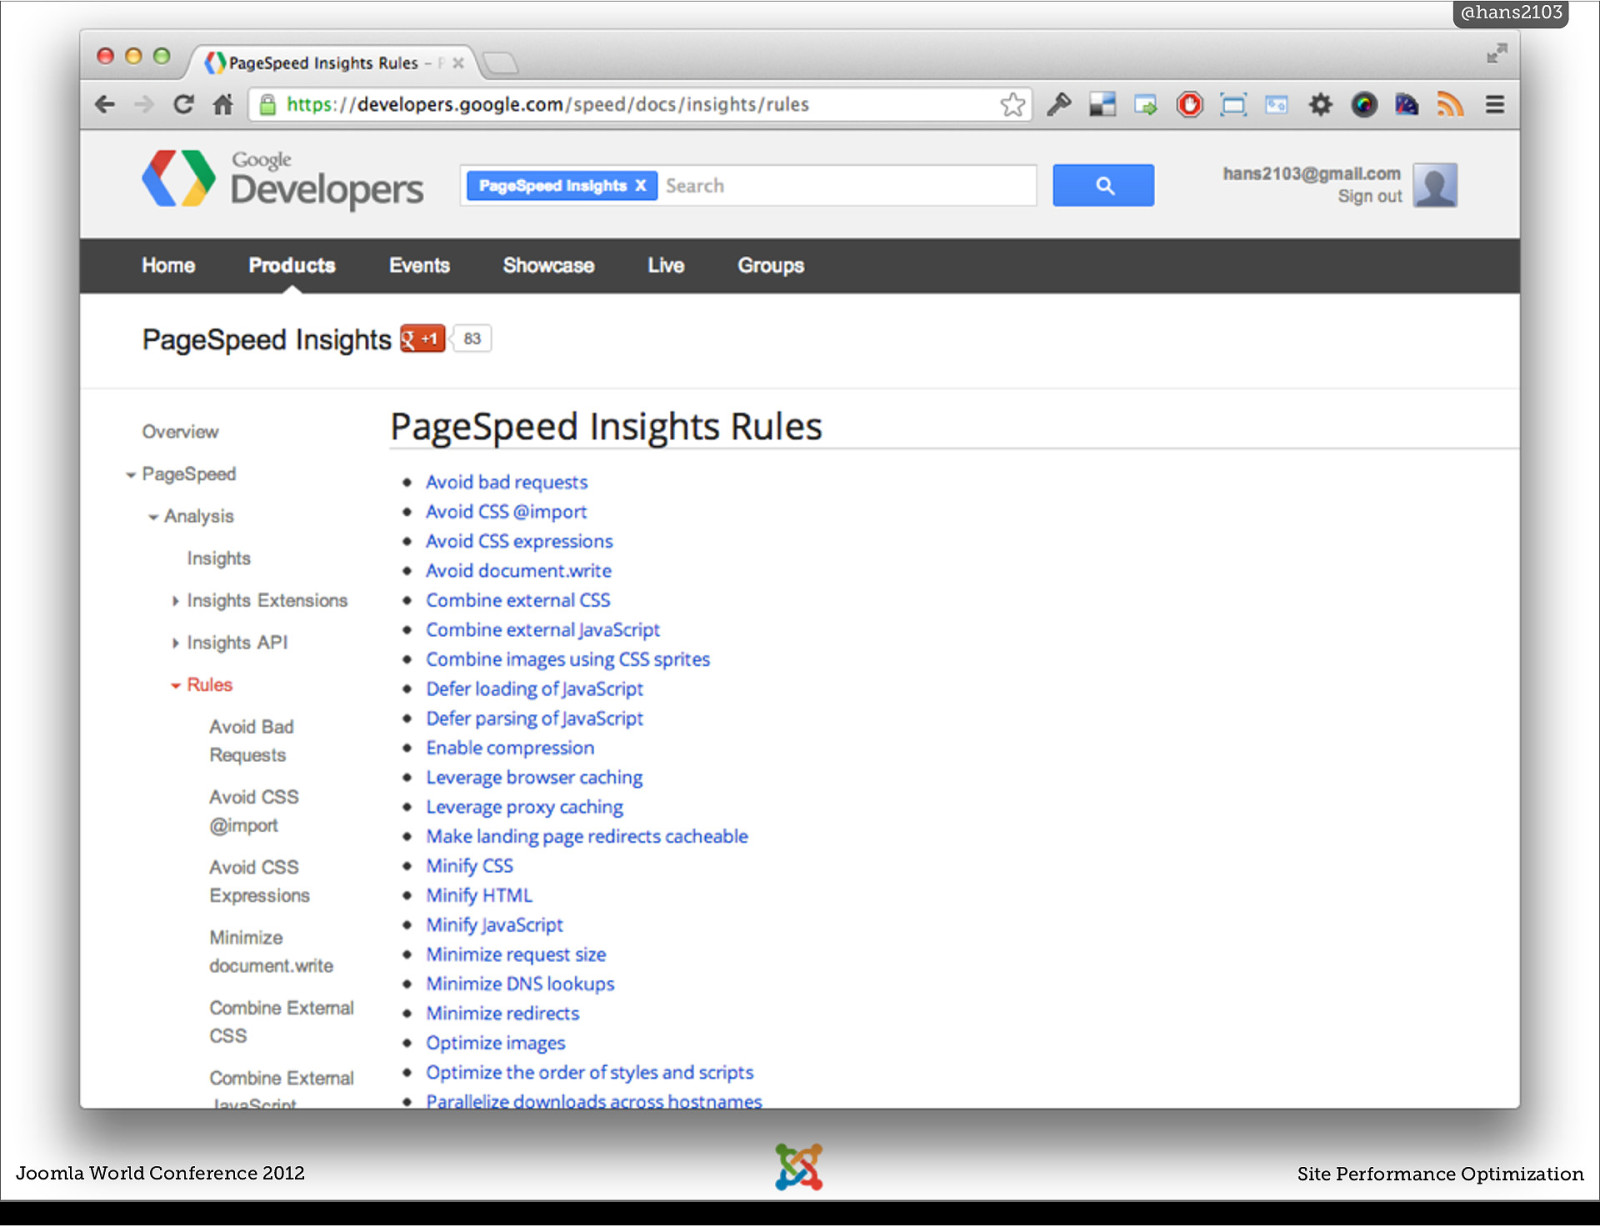Open the Home nav item
The width and height of the screenshot is (1600, 1232).
[x=168, y=265]
